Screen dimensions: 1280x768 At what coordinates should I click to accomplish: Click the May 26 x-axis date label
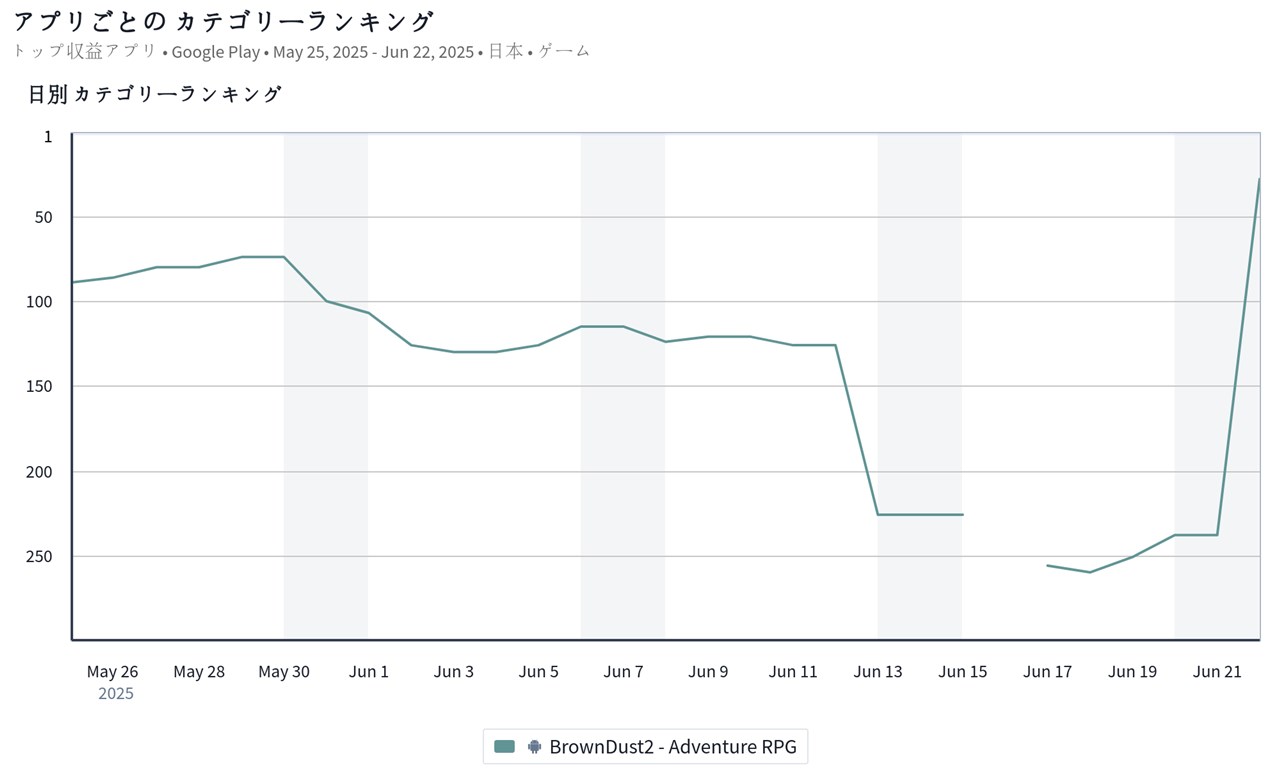tap(113, 671)
